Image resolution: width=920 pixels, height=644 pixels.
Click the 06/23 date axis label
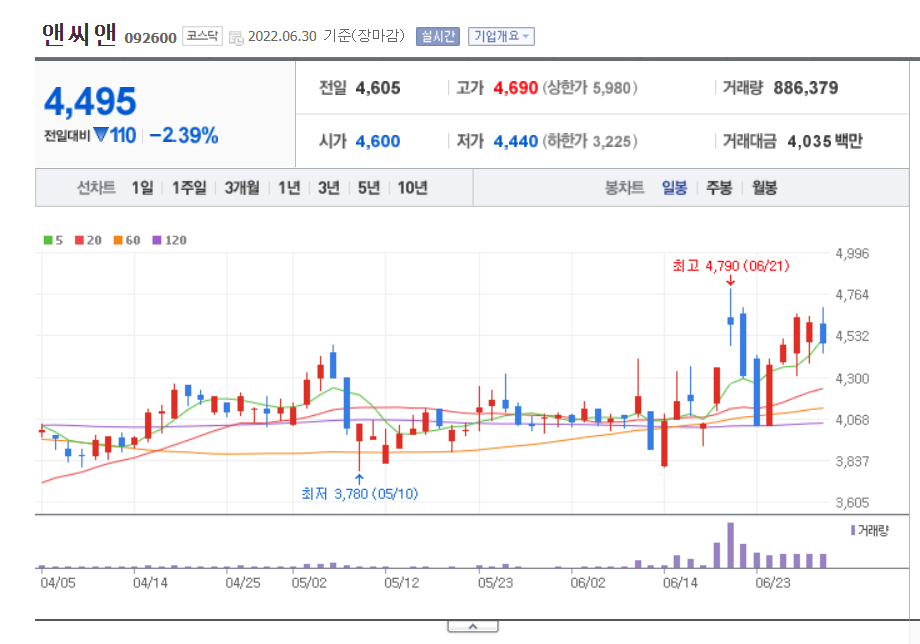click(x=773, y=583)
